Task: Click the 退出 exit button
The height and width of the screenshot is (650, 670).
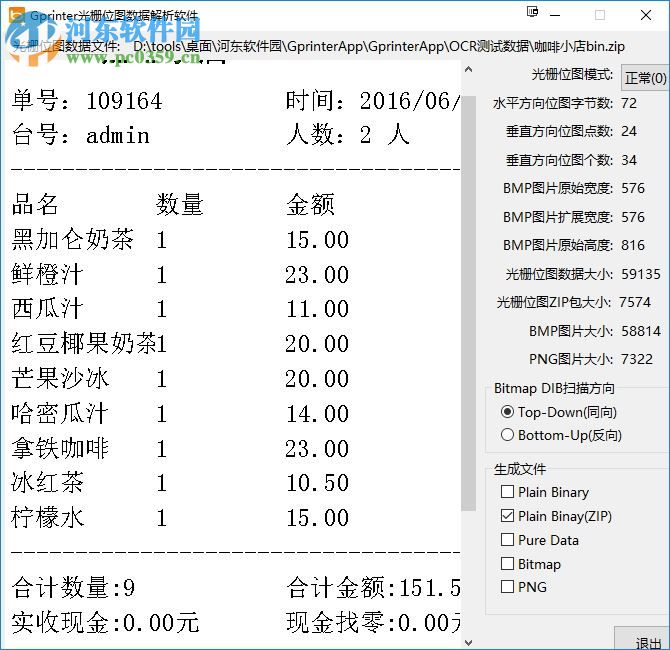Action: pos(642,638)
